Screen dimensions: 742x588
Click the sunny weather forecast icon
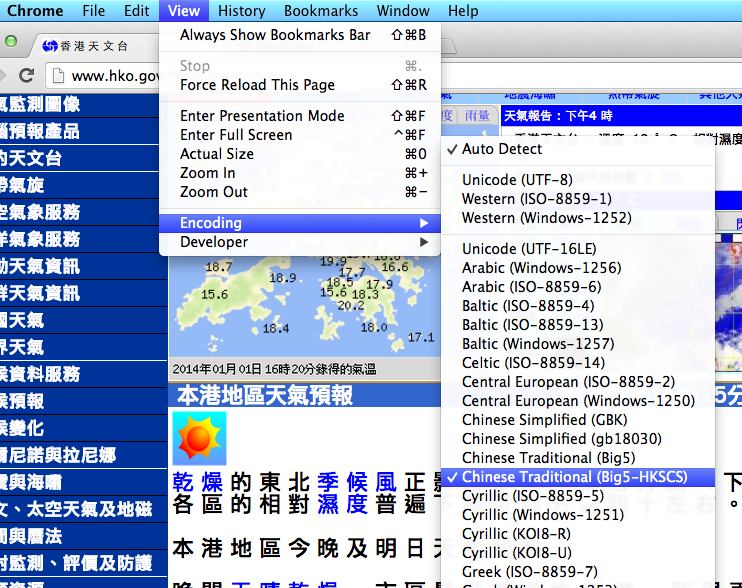(x=199, y=438)
